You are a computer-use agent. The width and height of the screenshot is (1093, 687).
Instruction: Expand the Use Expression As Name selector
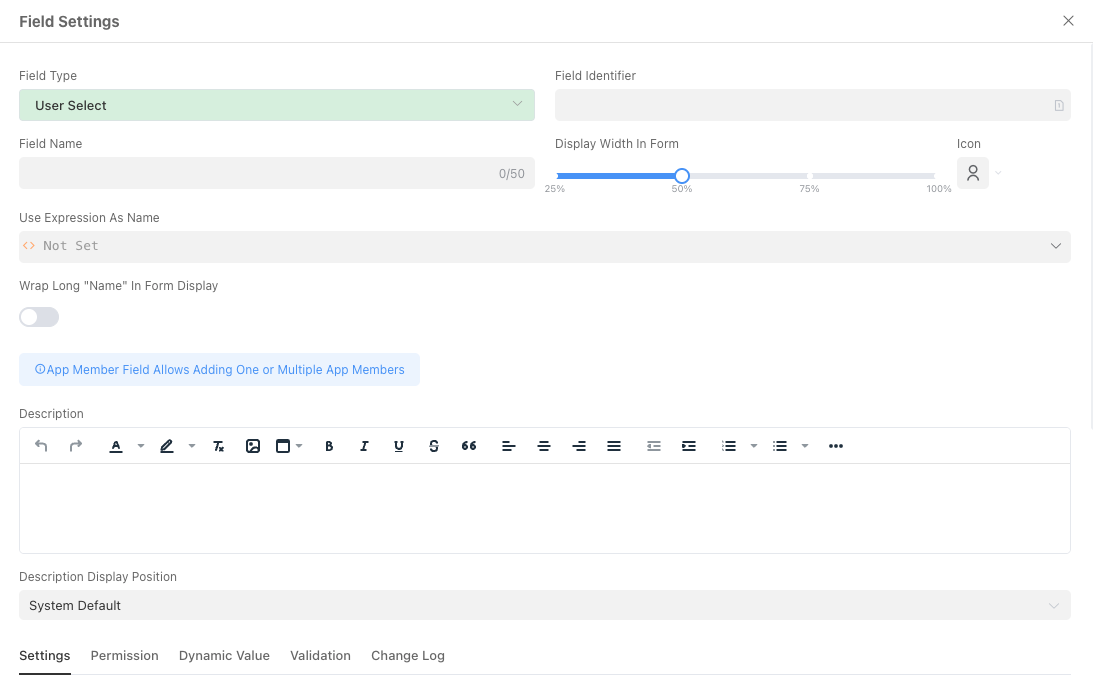(544, 246)
